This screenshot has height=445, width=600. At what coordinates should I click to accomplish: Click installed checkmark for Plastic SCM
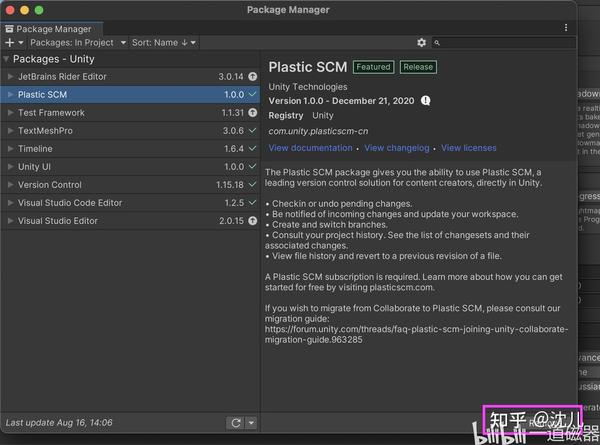point(253,94)
